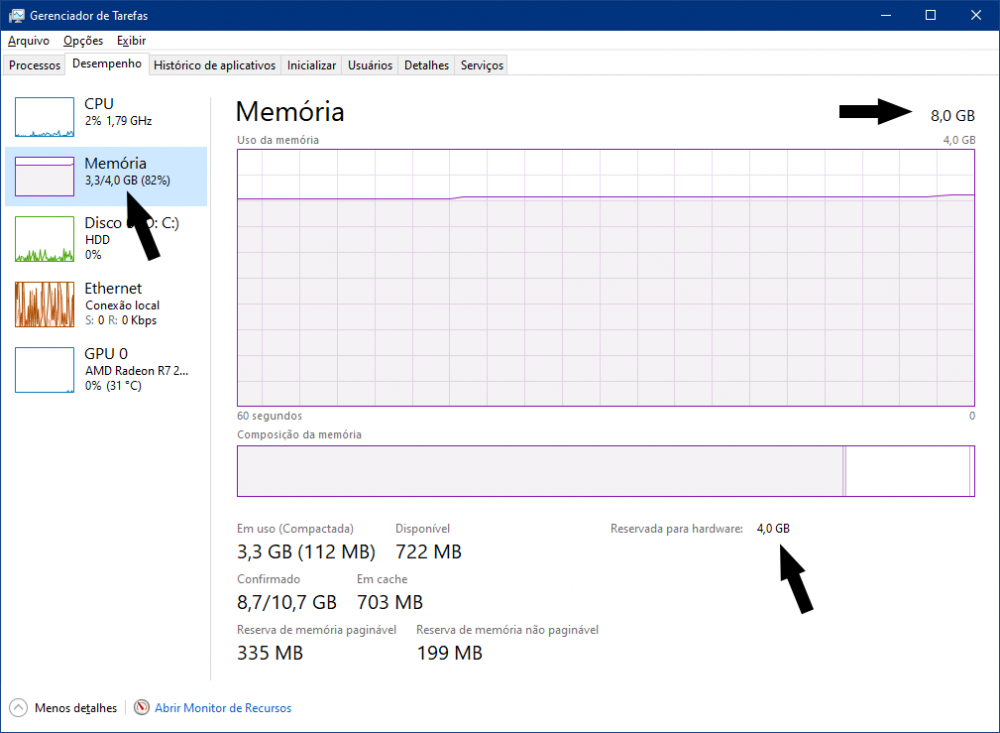Select the CPU mini graph thumbnail
This screenshot has width=1000, height=733.
pyautogui.click(x=45, y=117)
